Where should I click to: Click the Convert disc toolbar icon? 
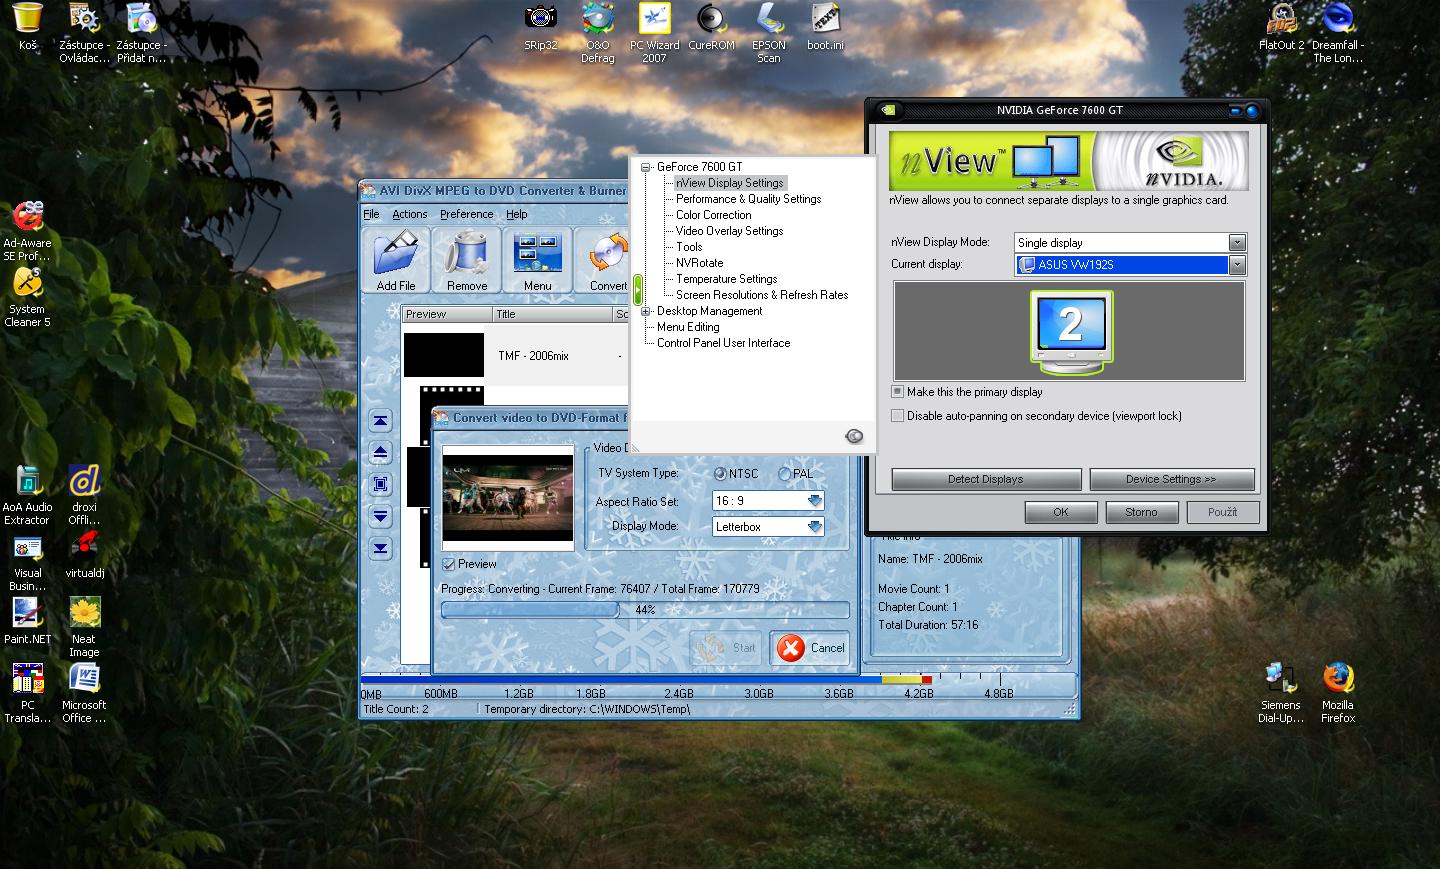[603, 260]
